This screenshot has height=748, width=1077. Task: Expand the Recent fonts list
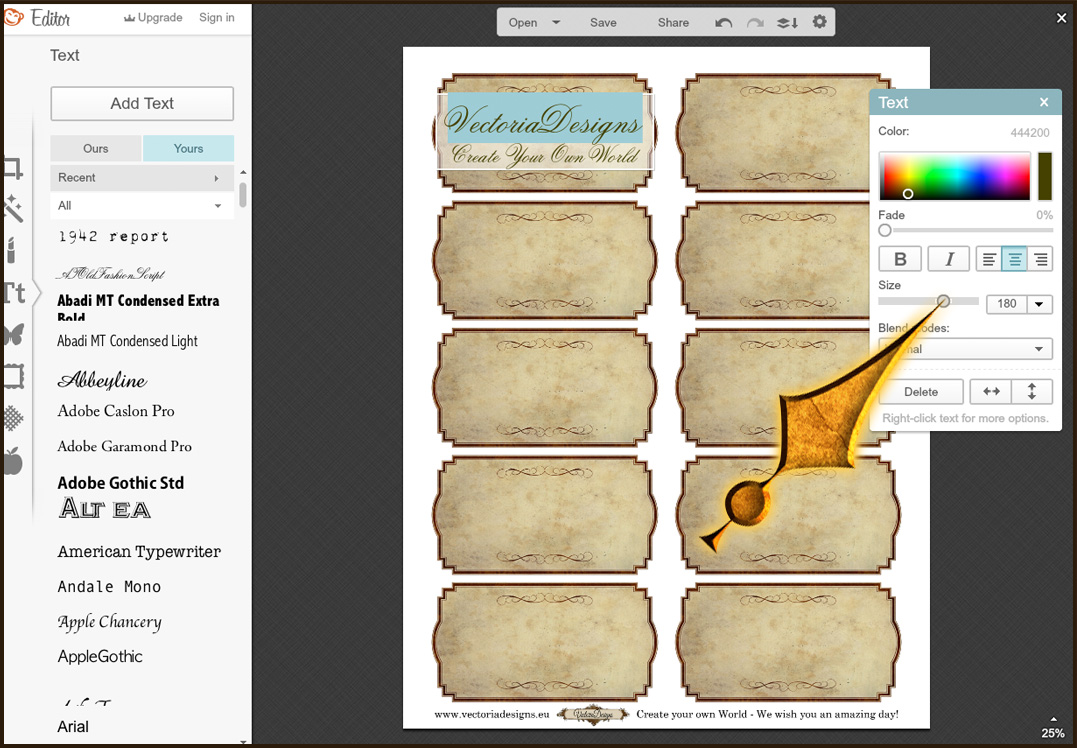(x=142, y=178)
